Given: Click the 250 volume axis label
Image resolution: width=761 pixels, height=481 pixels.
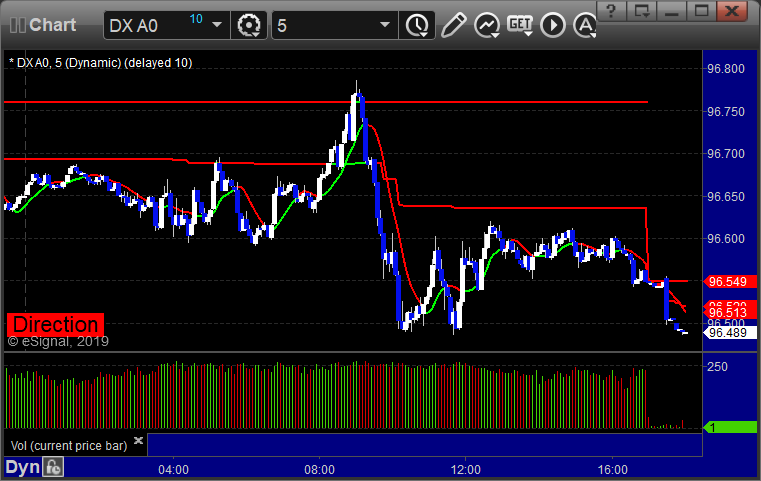Looking at the screenshot, I should [718, 366].
